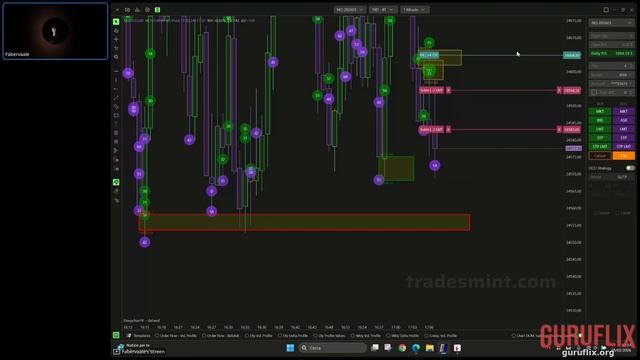Pick the crosshair tool in left toolbar
The width and height of the screenshot is (640, 360).
[116, 39]
